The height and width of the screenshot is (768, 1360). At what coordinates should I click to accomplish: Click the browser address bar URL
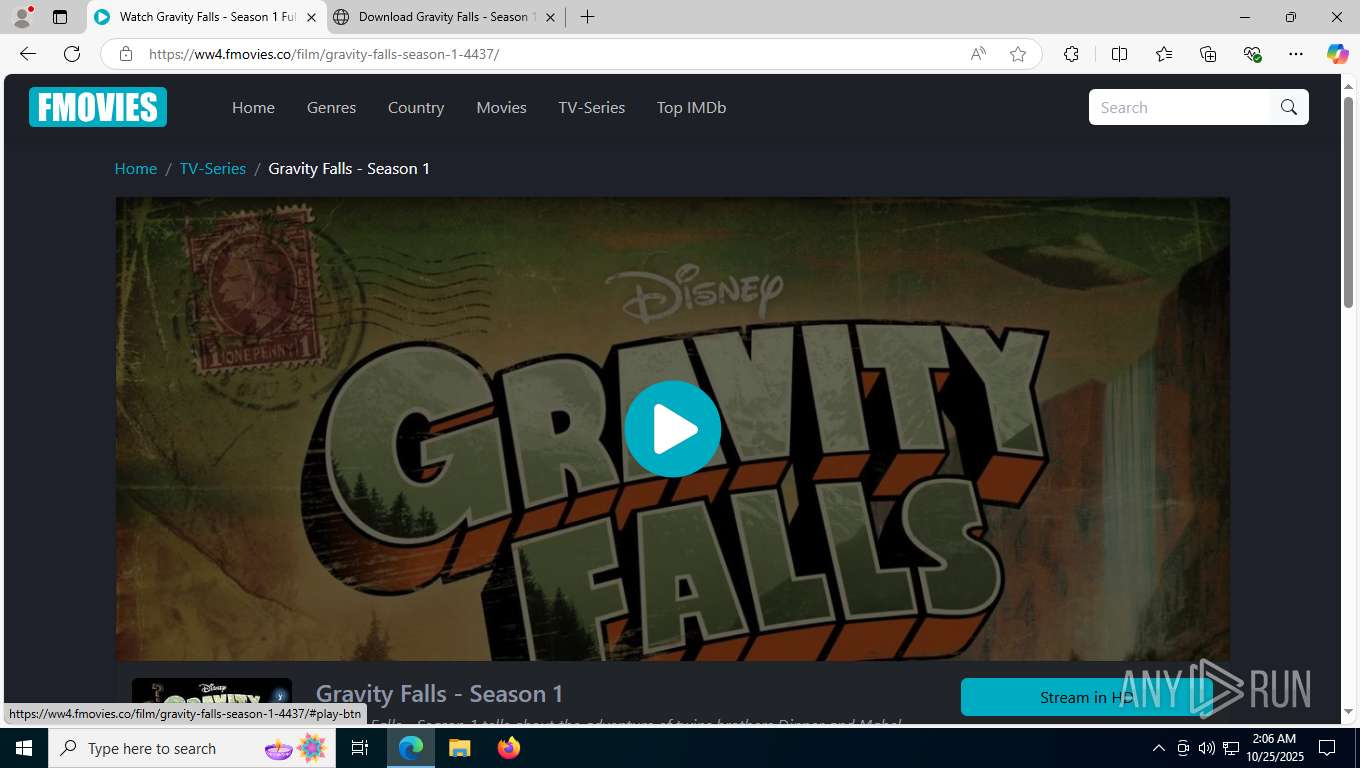pos(324,54)
